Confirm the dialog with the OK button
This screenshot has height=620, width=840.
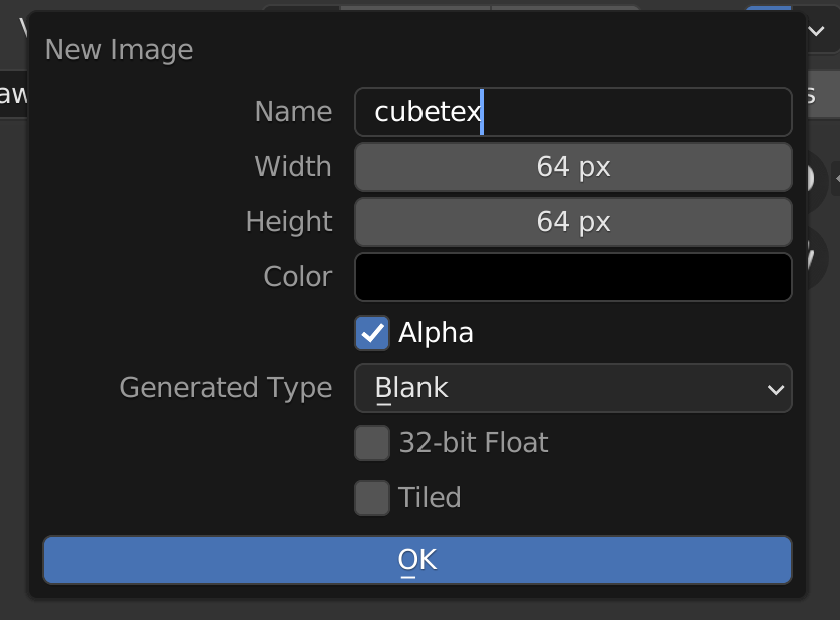click(x=417, y=560)
